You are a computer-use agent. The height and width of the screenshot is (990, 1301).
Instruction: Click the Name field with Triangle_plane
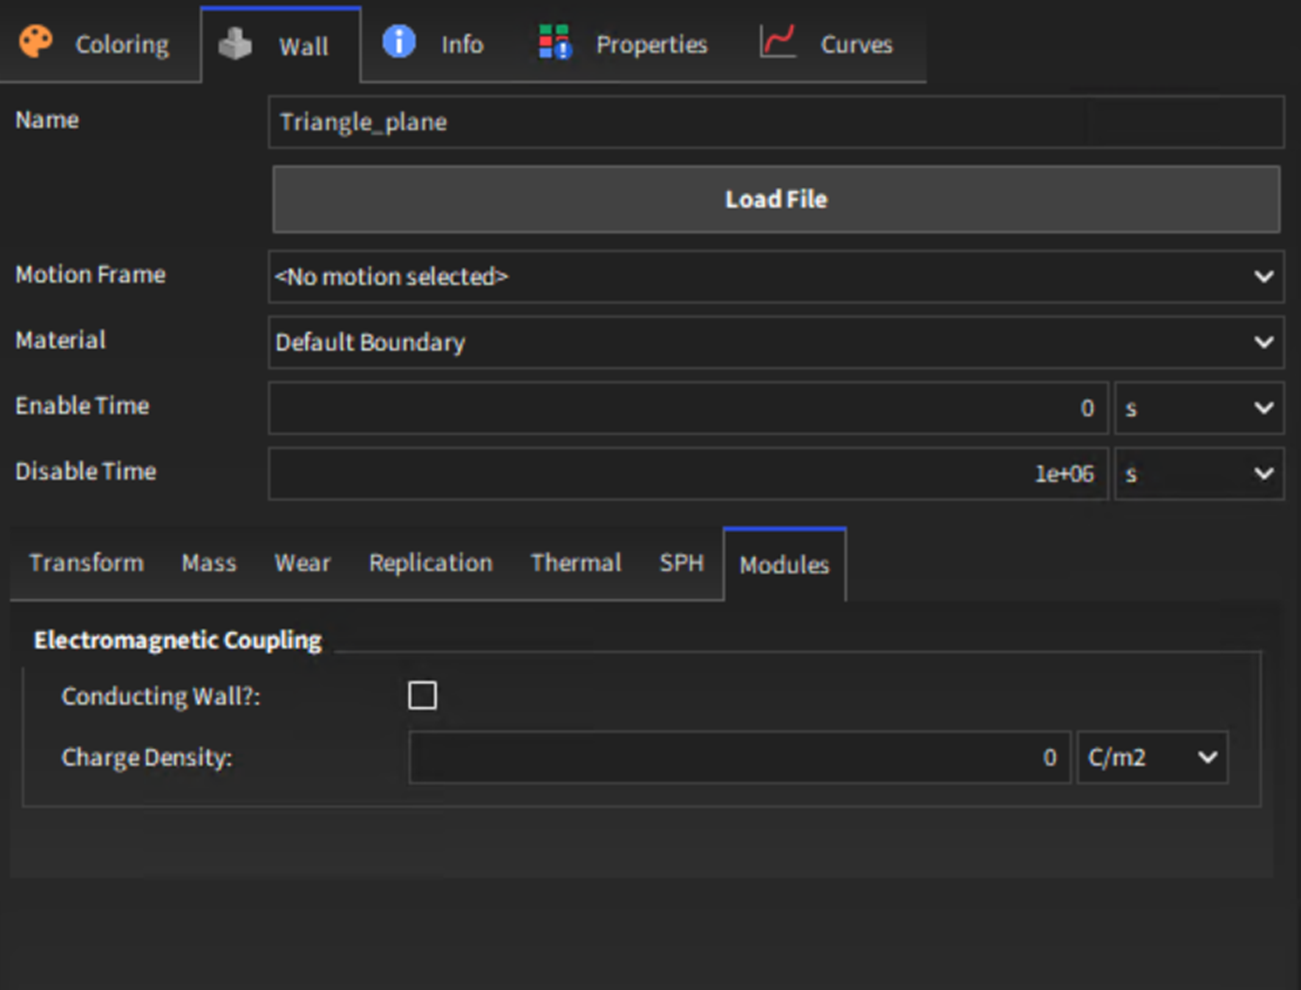pyautogui.click(x=775, y=122)
